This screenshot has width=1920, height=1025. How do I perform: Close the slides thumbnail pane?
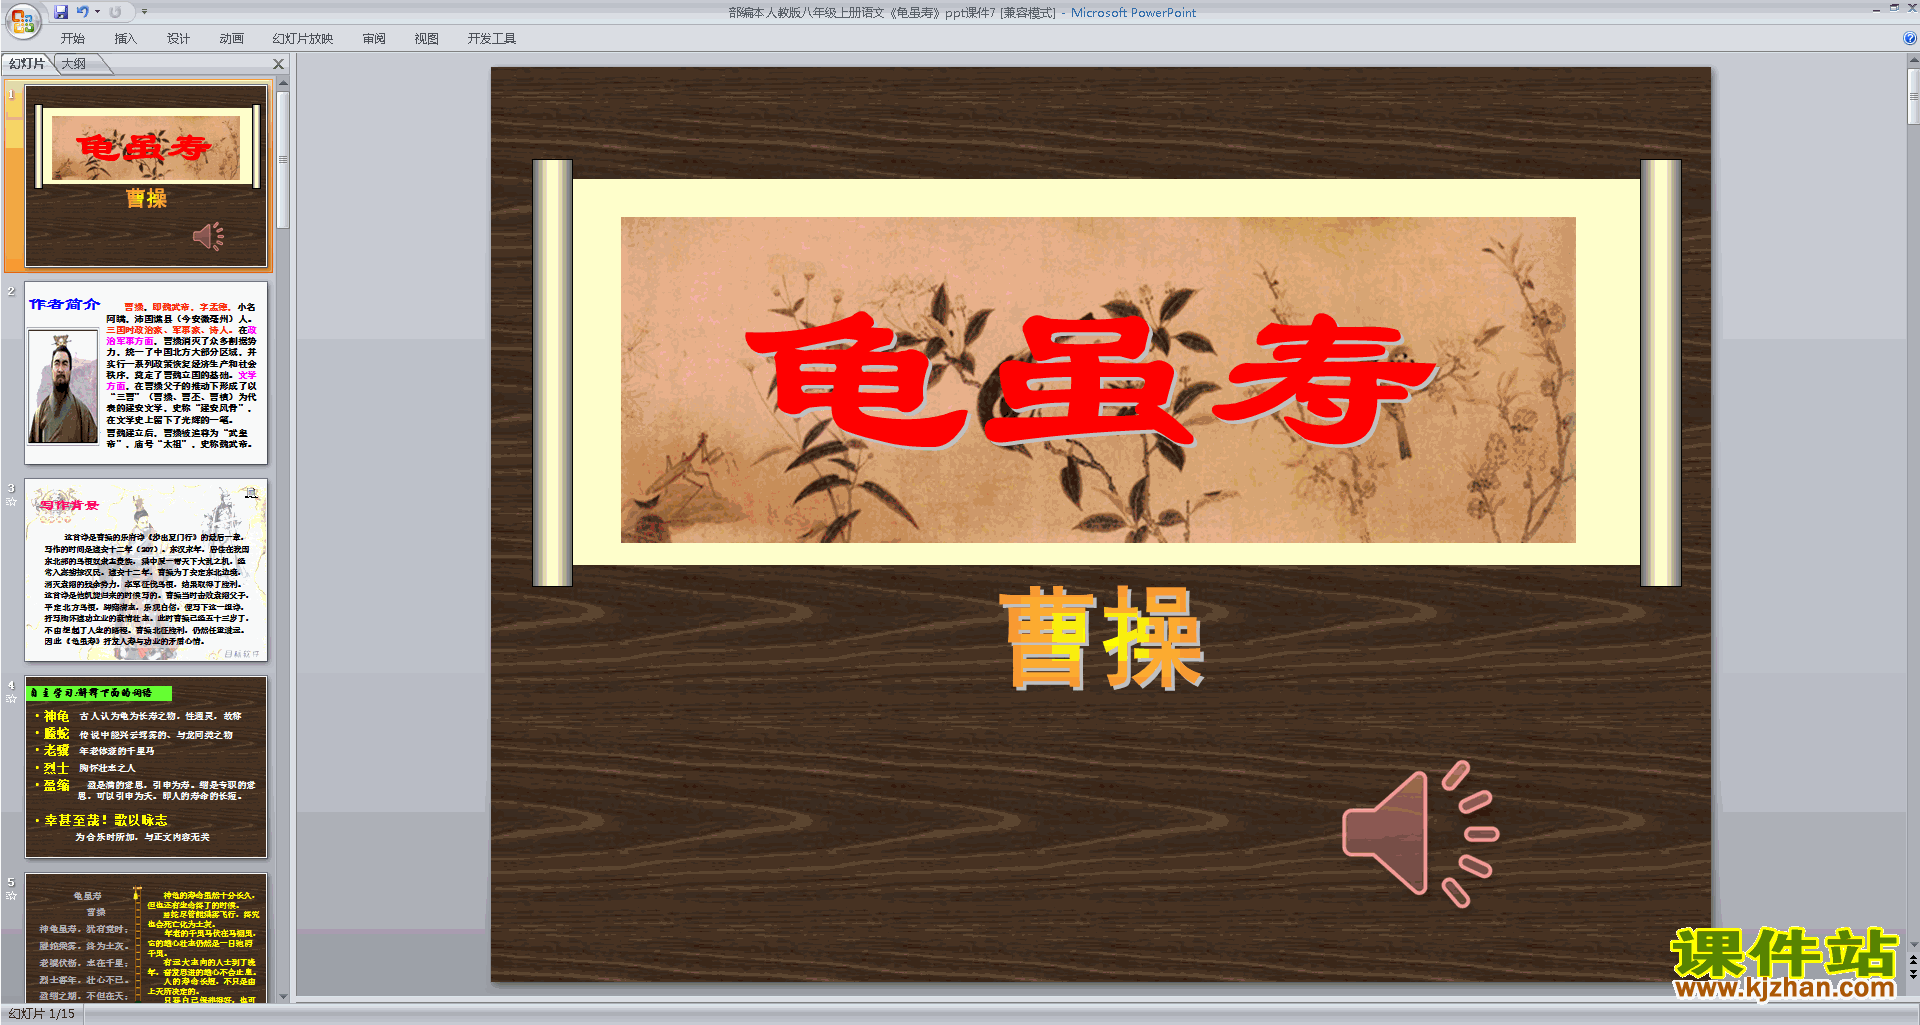(279, 64)
